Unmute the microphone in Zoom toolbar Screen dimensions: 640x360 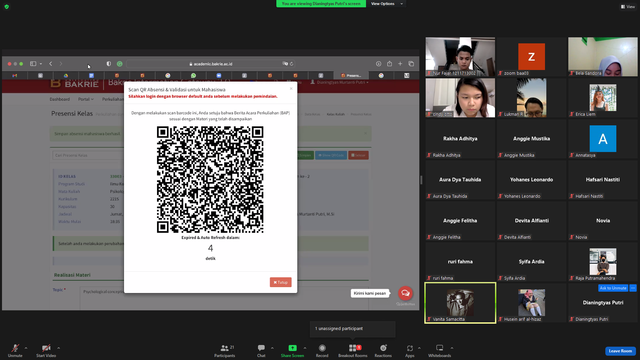tap(15, 350)
